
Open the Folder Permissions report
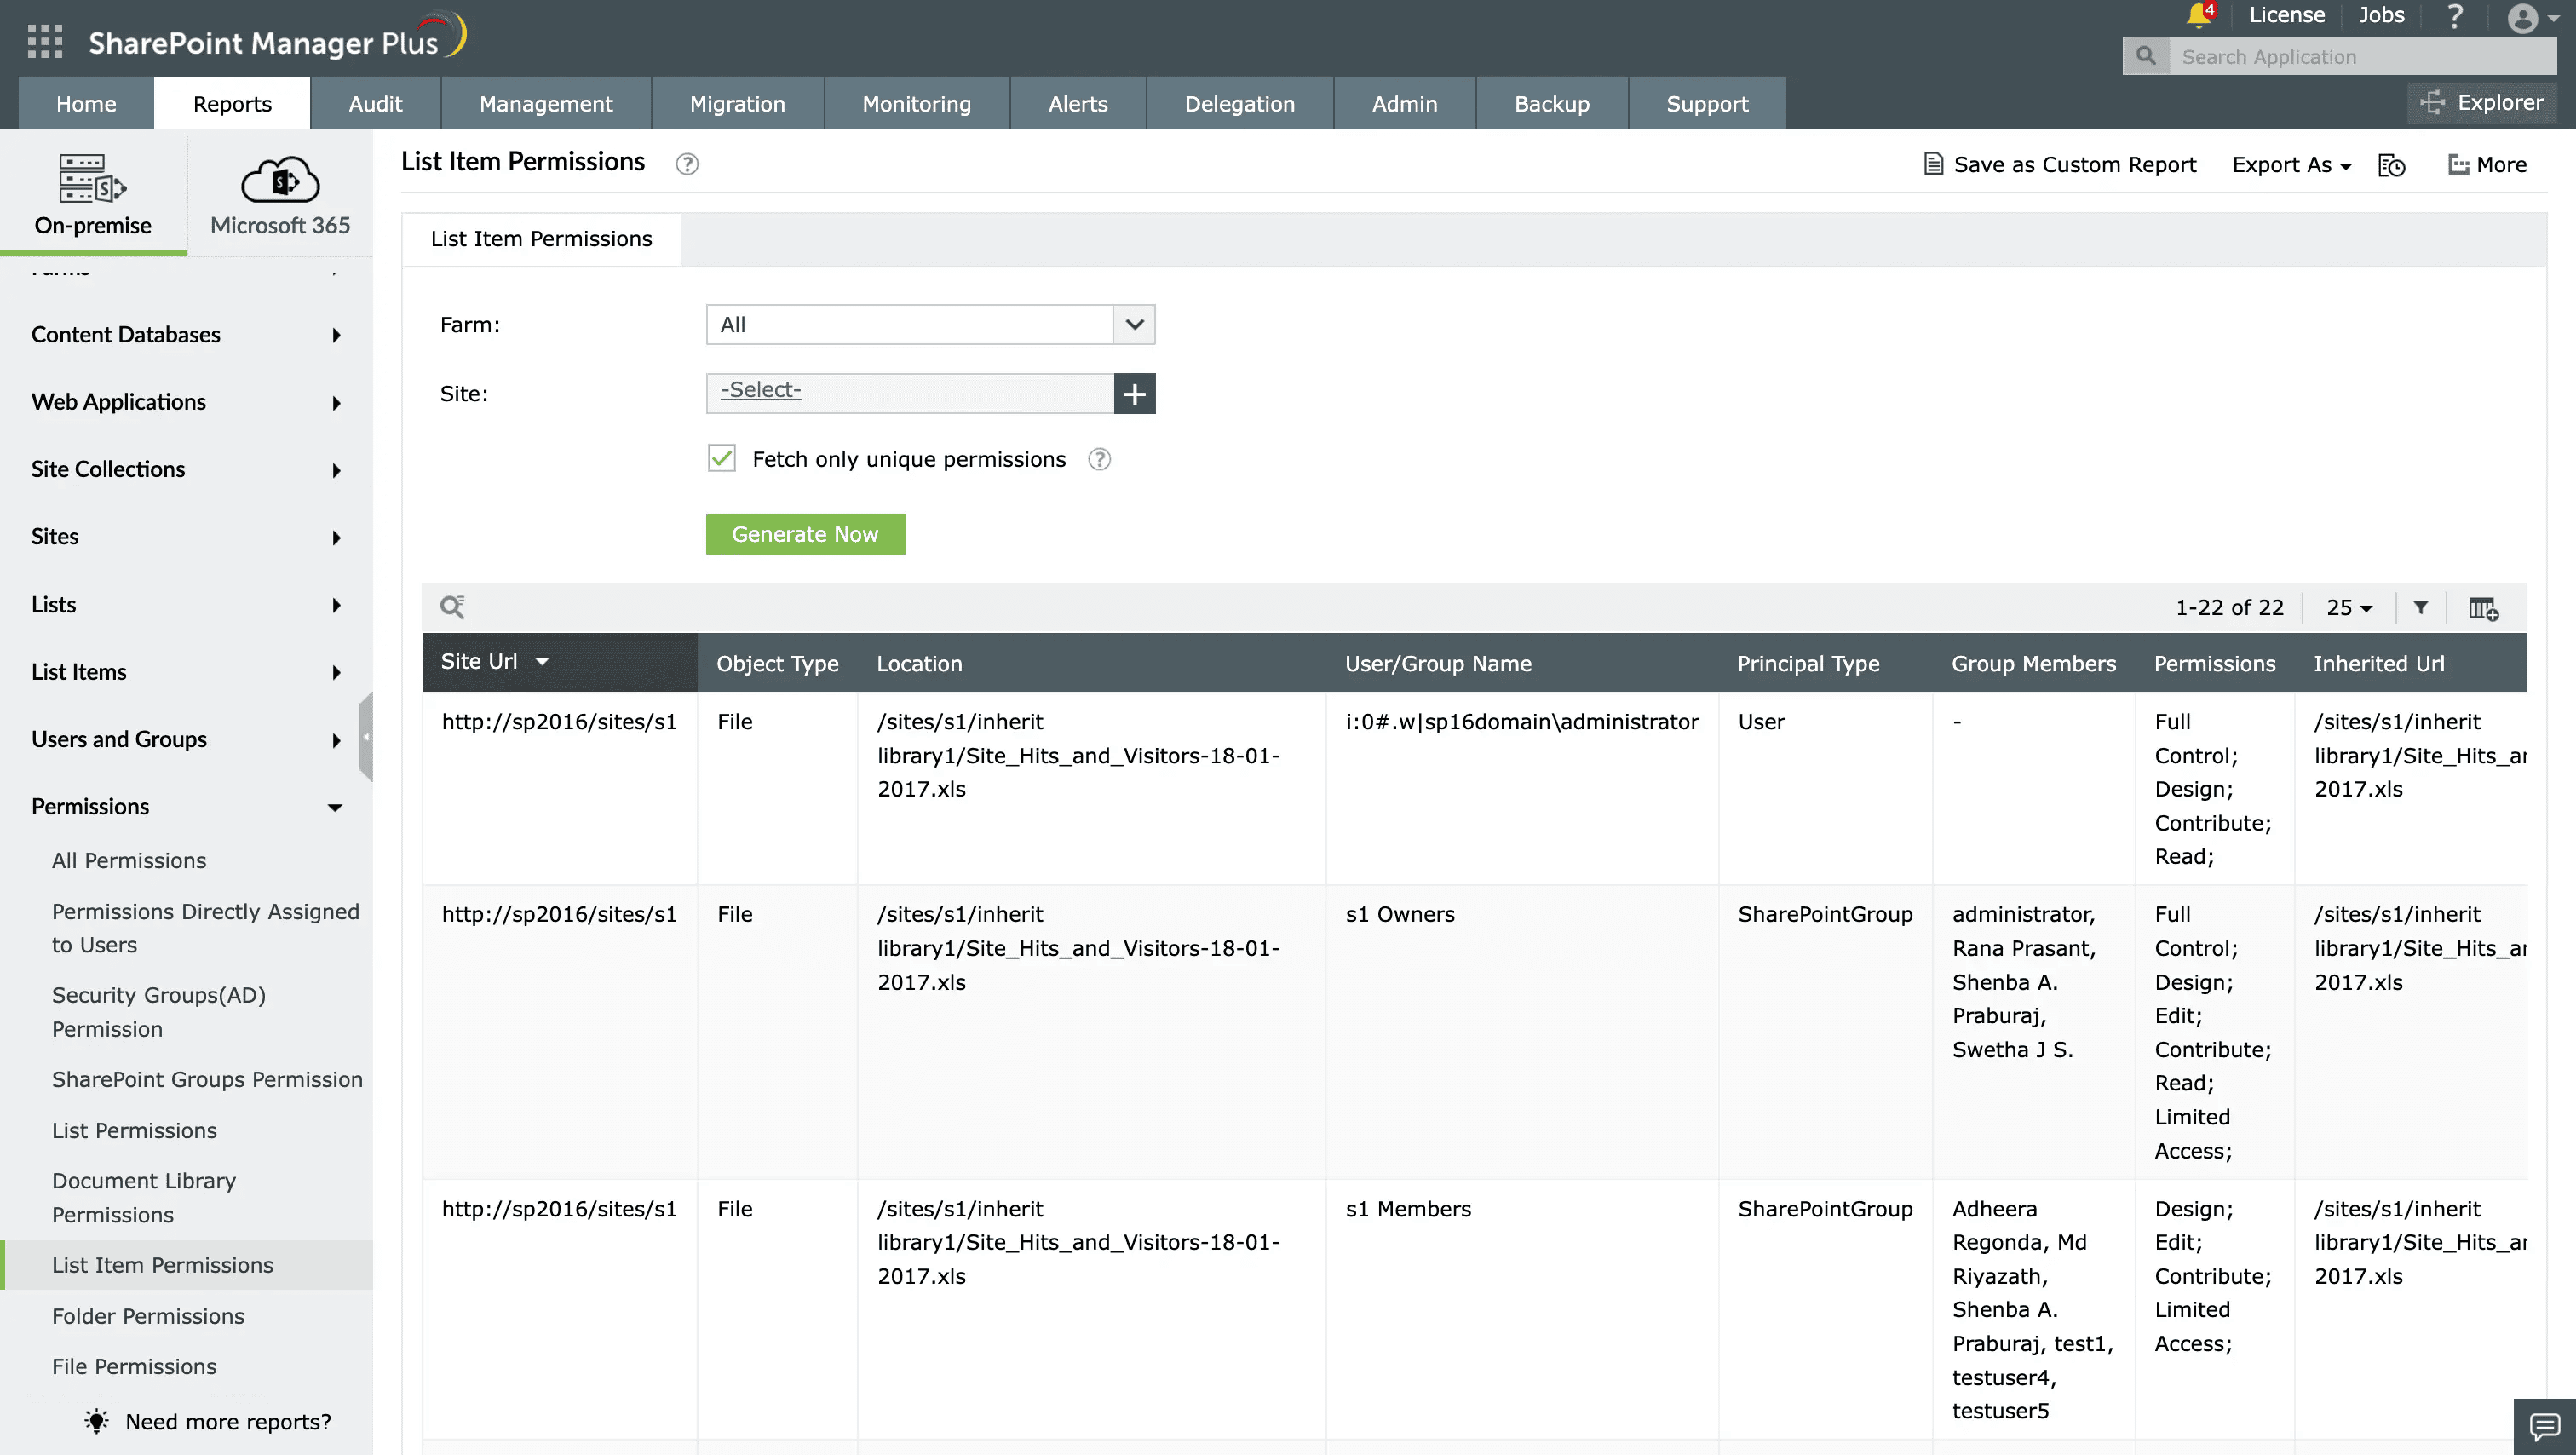click(148, 1317)
